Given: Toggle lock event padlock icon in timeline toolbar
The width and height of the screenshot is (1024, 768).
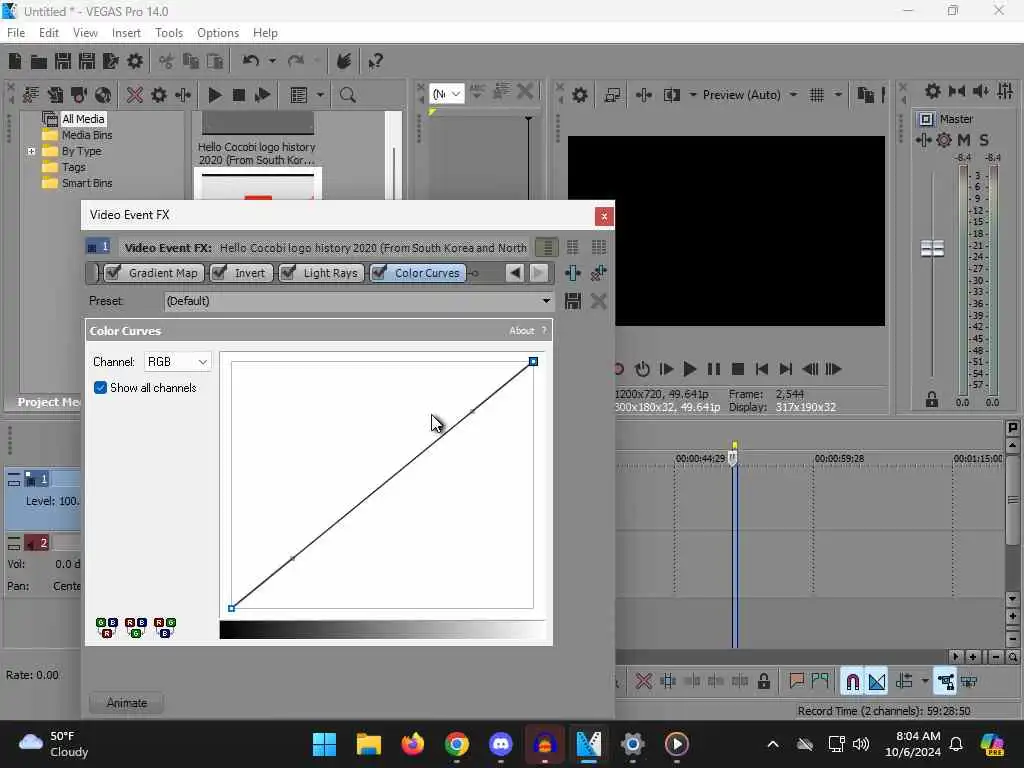Looking at the screenshot, I should point(763,682).
